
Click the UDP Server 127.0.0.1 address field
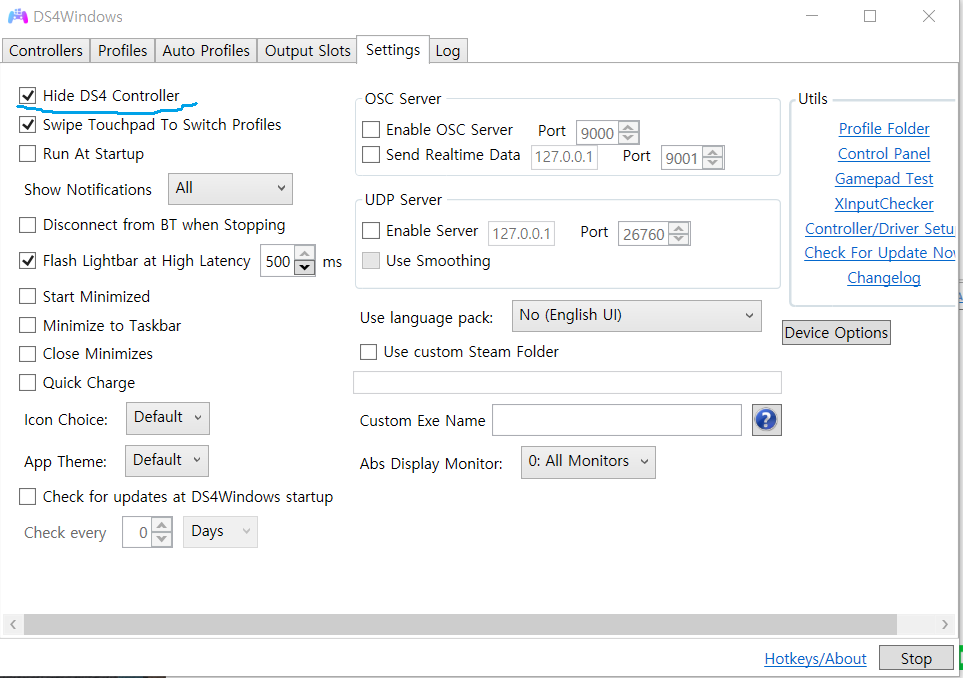point(521,233)
